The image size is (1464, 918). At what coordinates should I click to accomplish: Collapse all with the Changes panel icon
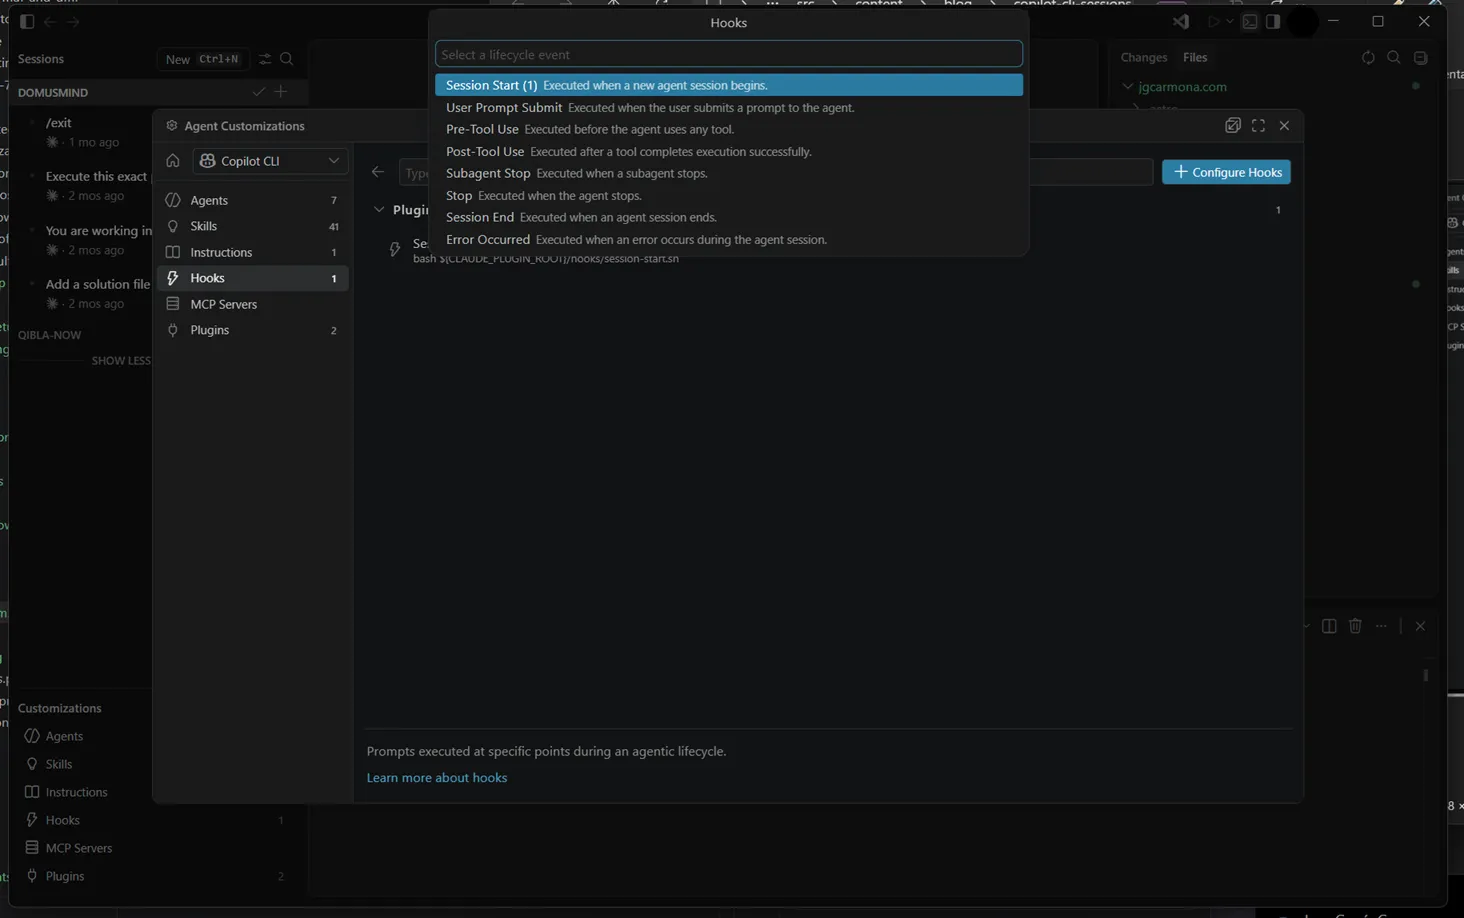[1420, 58]
